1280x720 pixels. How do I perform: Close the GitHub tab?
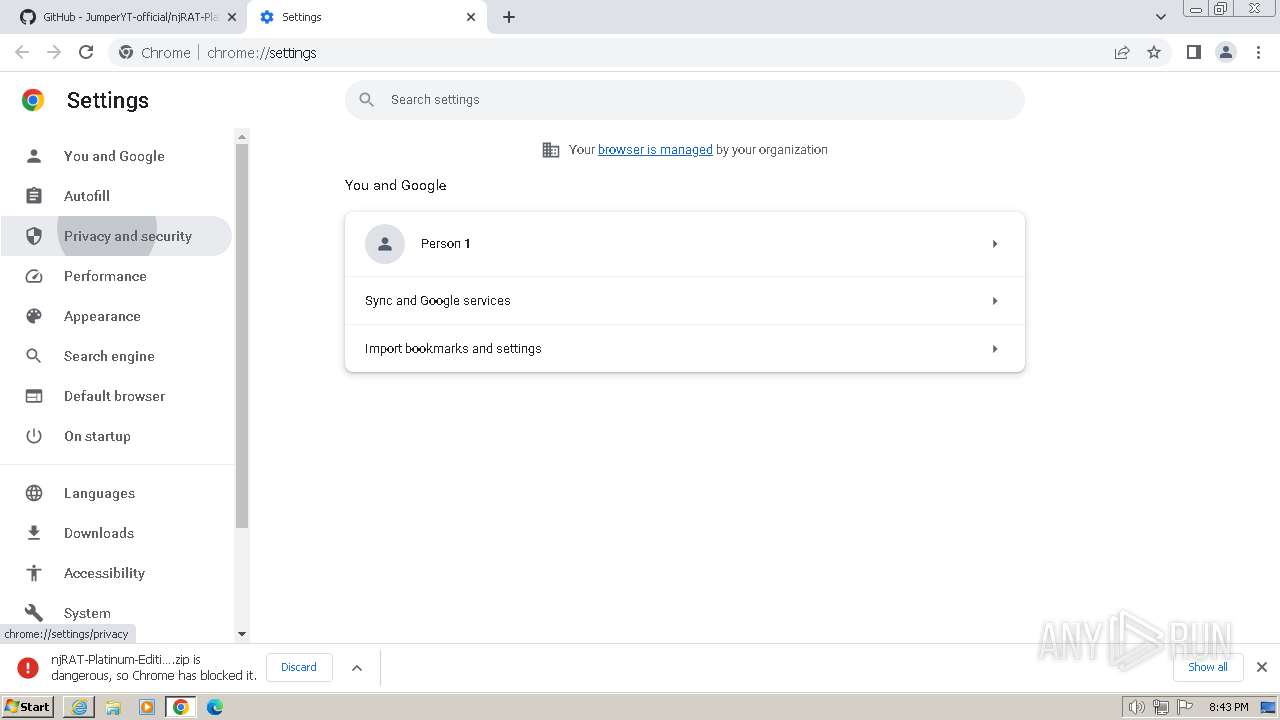(x=231, y=17)
